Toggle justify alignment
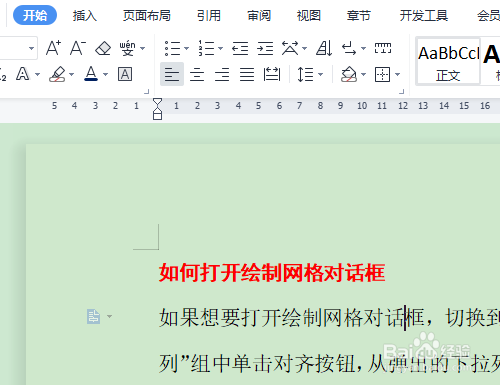The width and height of the screenshot is (500, 385). pyautogui.click(x=247, y=74)
